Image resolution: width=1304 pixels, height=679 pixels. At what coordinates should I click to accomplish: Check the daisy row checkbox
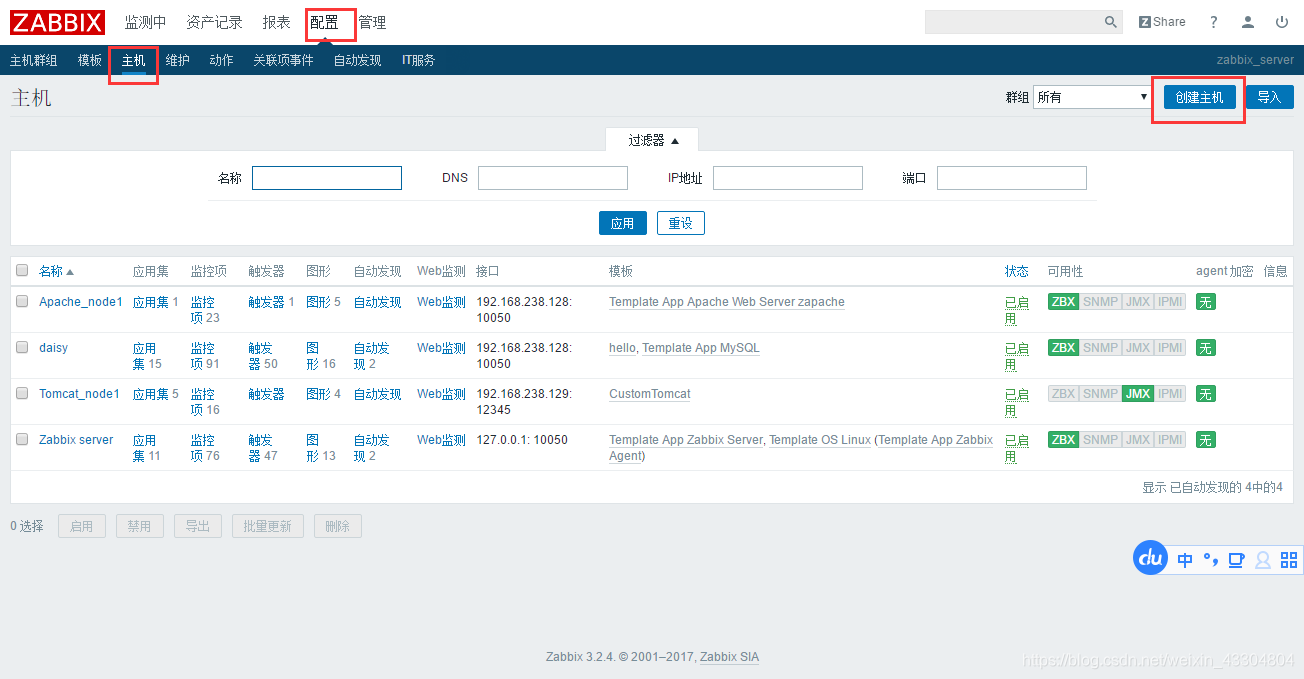pos(22,347)
